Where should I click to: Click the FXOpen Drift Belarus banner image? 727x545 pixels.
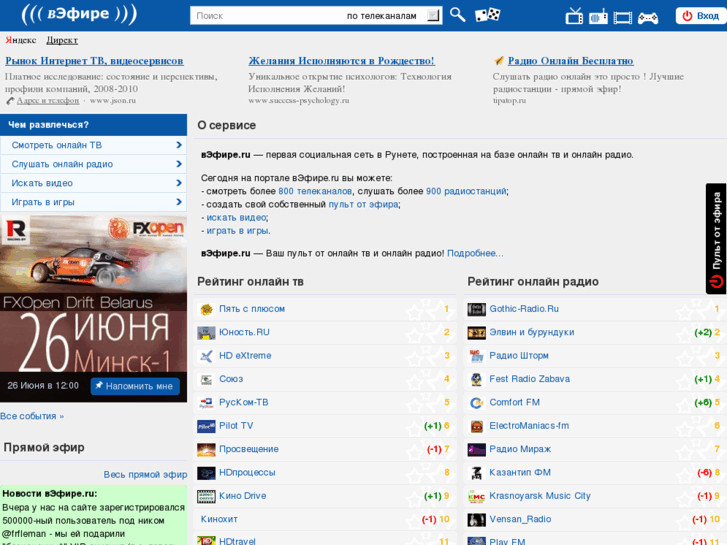pos(93,293)
